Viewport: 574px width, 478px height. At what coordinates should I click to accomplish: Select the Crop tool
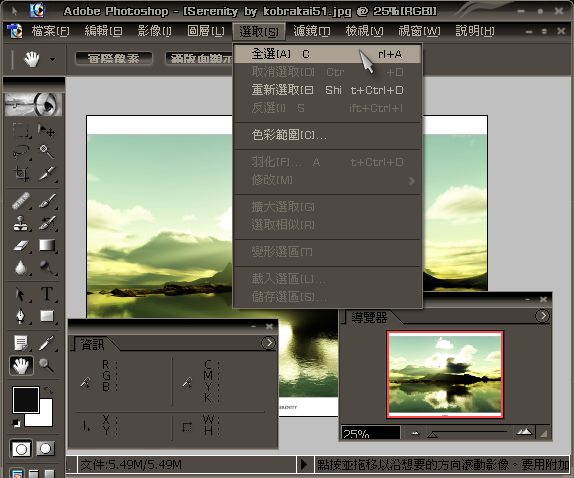point(20,173)
